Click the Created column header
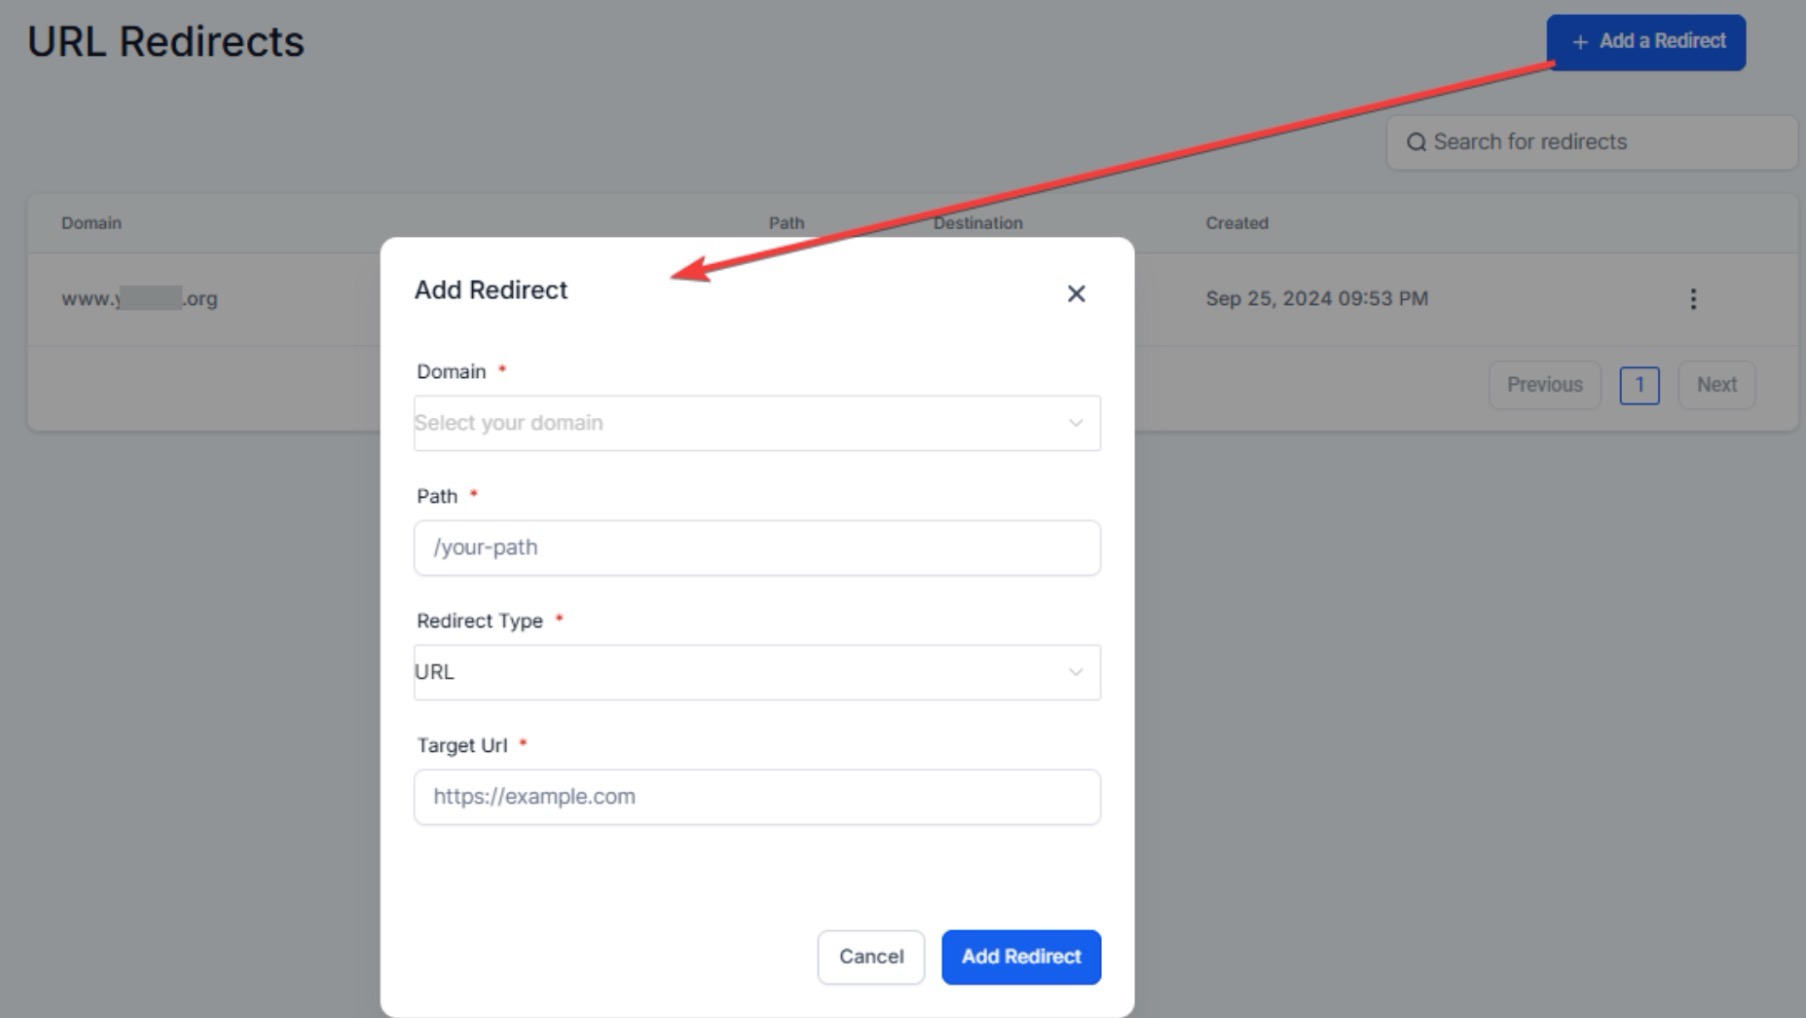Screen dimensions: 1806x1018 click(1236, 223)
